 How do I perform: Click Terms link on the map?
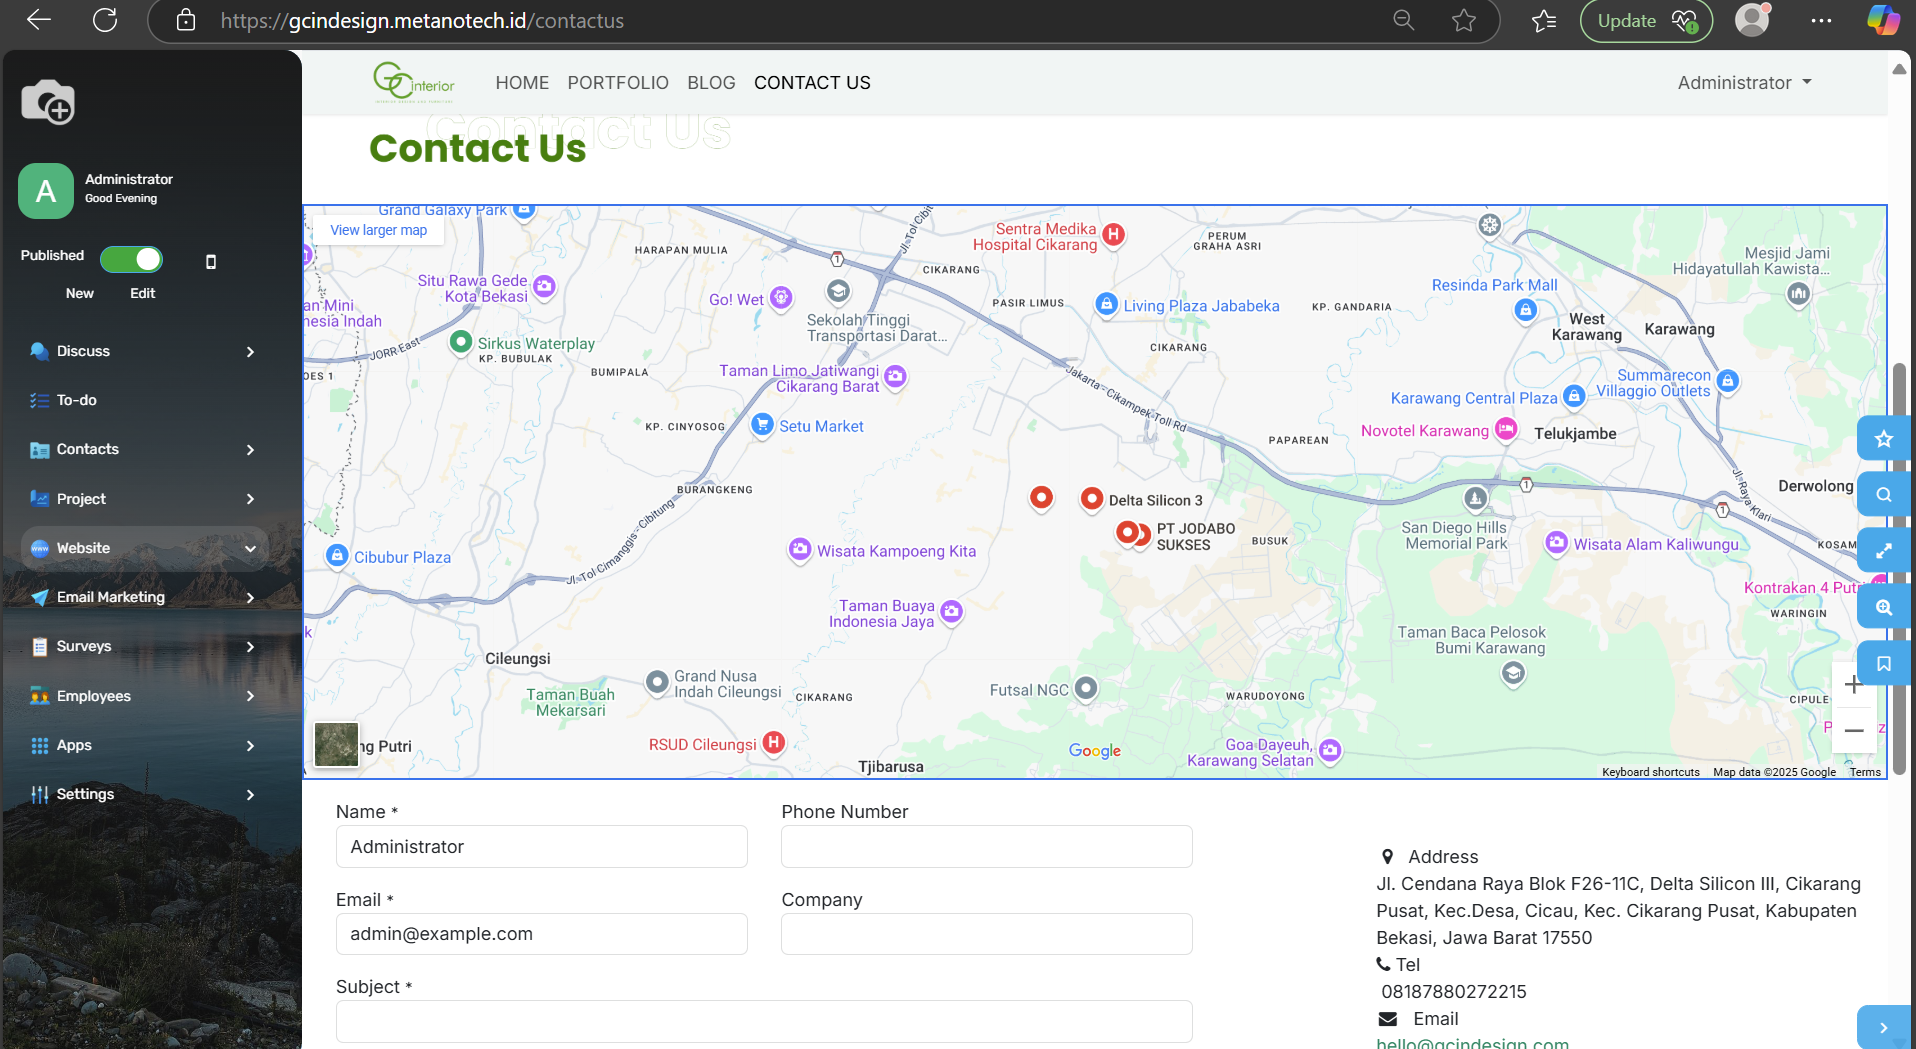tap(1865, 772)
